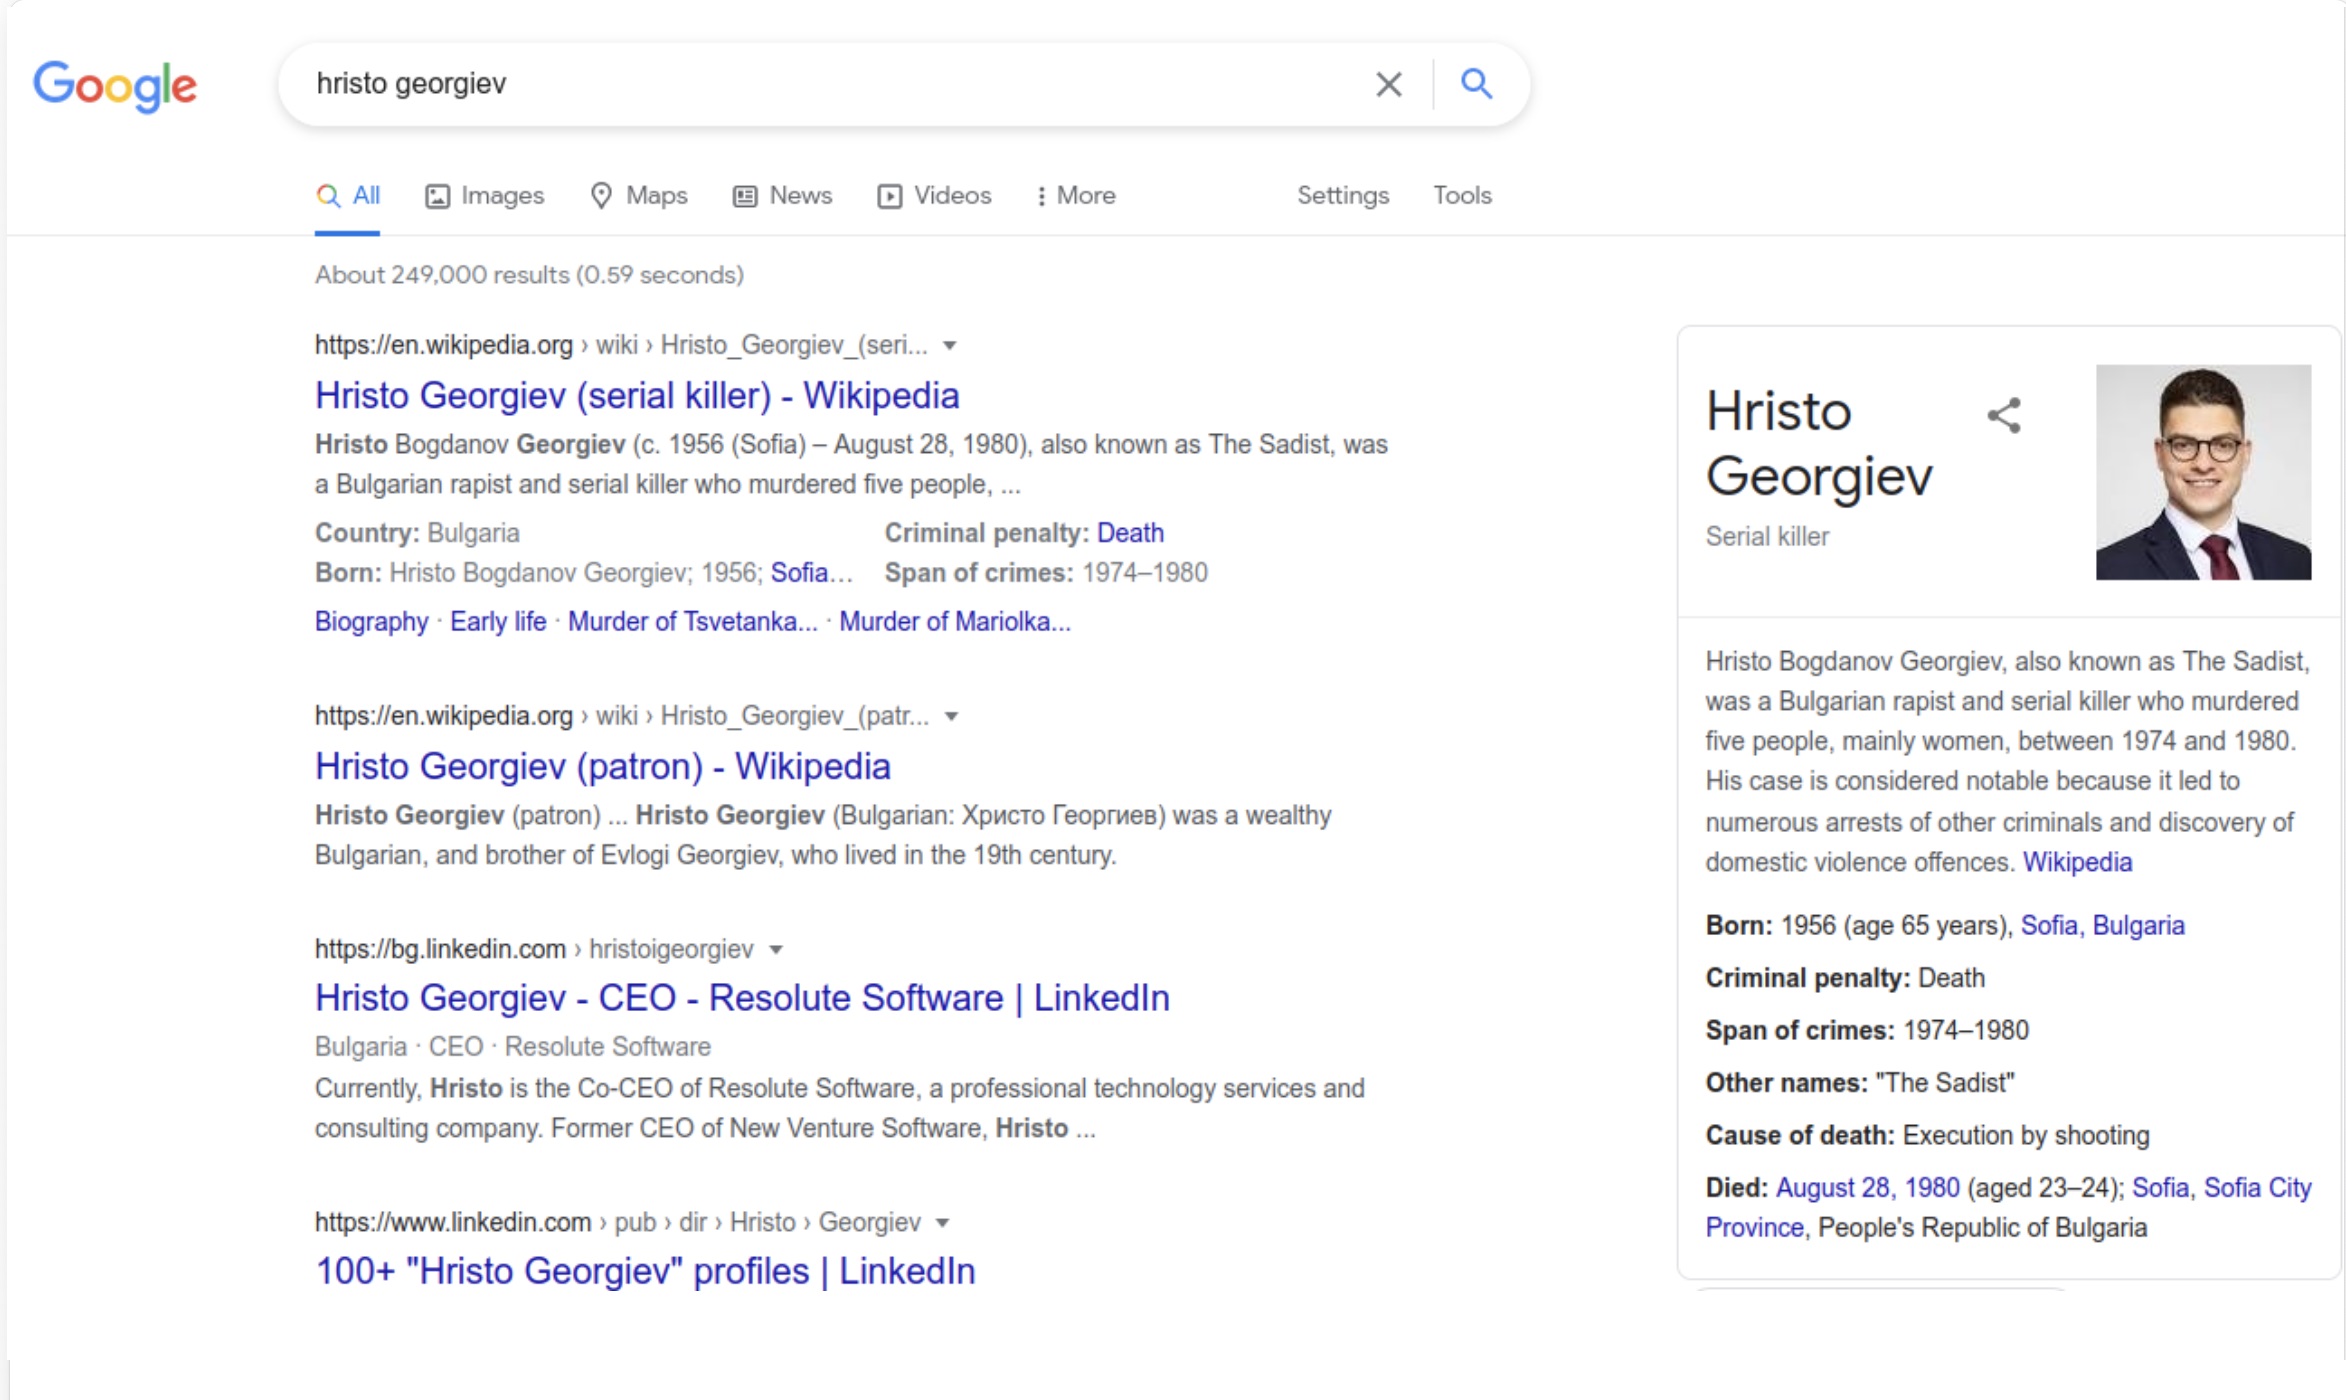The image size is (2346, 1400).
Task: Click the blue magnifier search icon
Action: (1476, 83)
